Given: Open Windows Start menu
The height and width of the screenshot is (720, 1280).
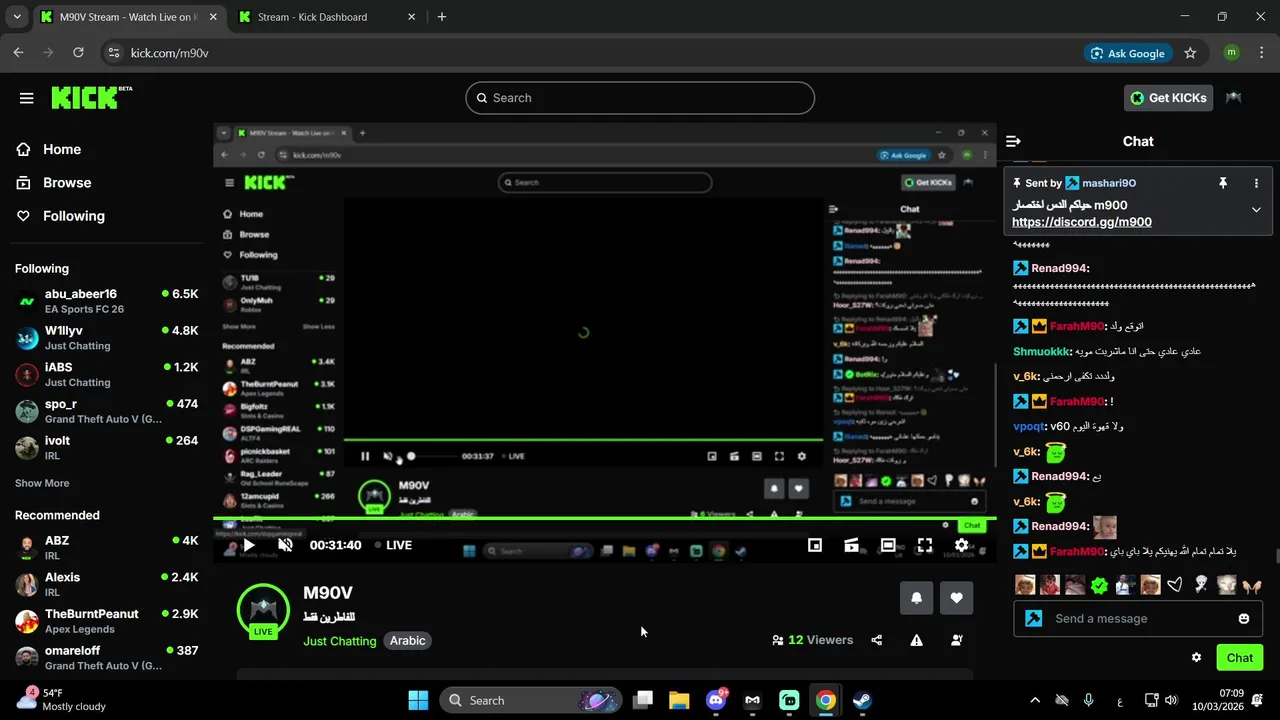Looking at the screenshot, I should (418, 700).
